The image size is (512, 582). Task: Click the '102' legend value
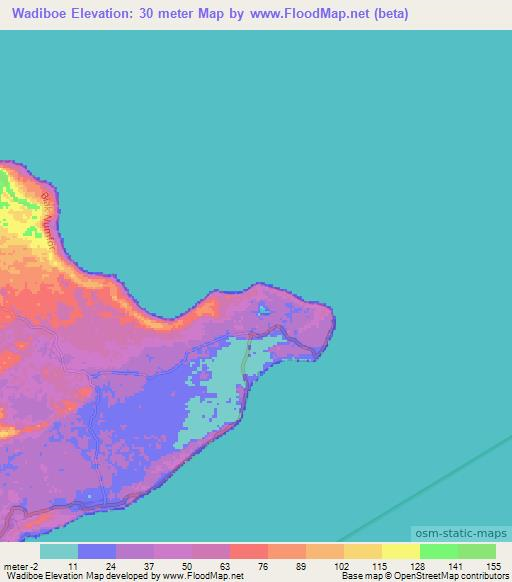(342, 567)
